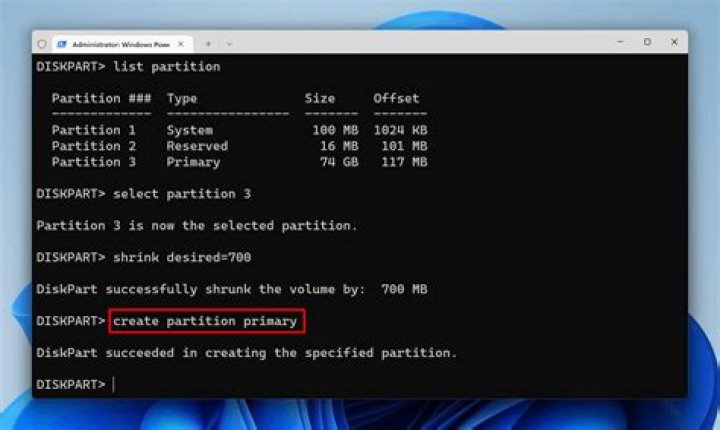Click 'DiskPart succeeded in creating the specified partition.'

[247, 353]
